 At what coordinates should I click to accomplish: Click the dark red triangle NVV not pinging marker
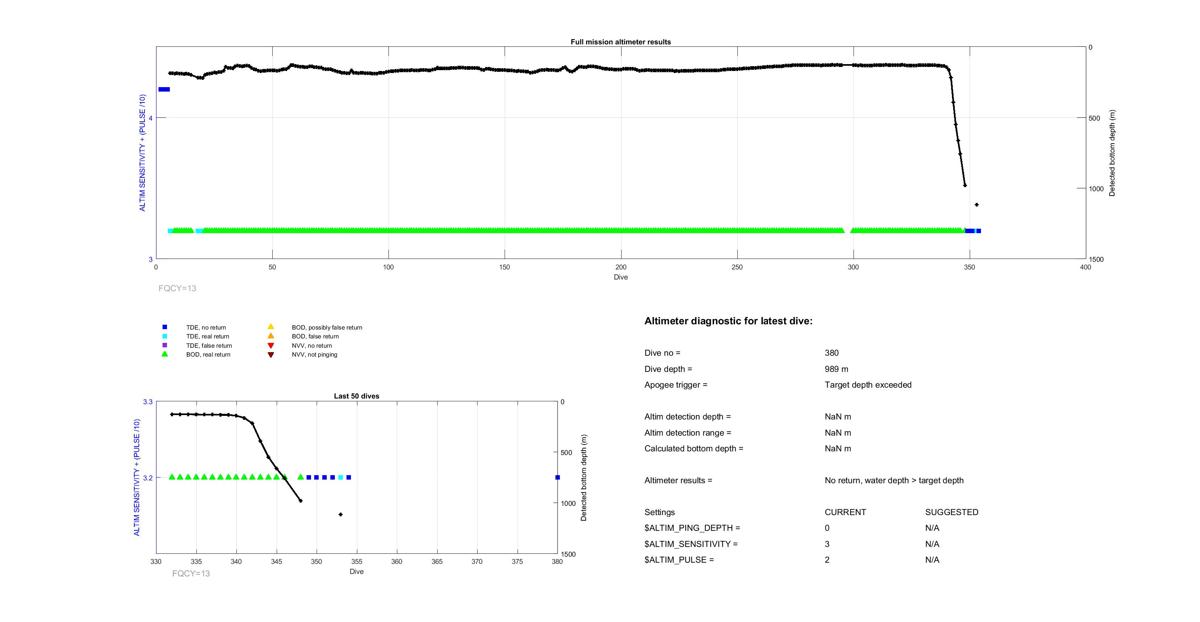click(271, 354)
